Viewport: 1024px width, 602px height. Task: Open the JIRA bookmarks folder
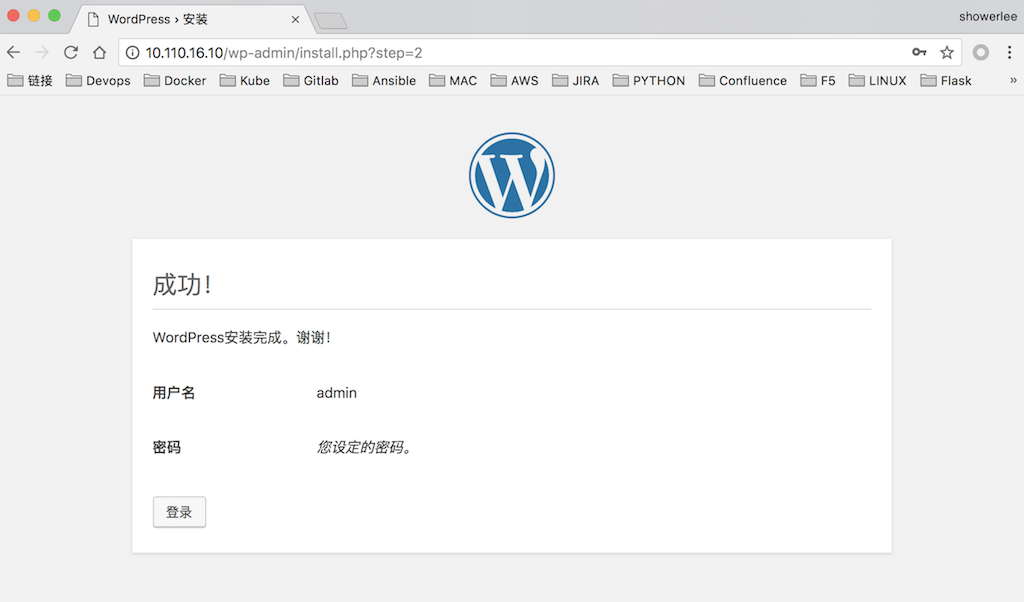coord(575,80)
